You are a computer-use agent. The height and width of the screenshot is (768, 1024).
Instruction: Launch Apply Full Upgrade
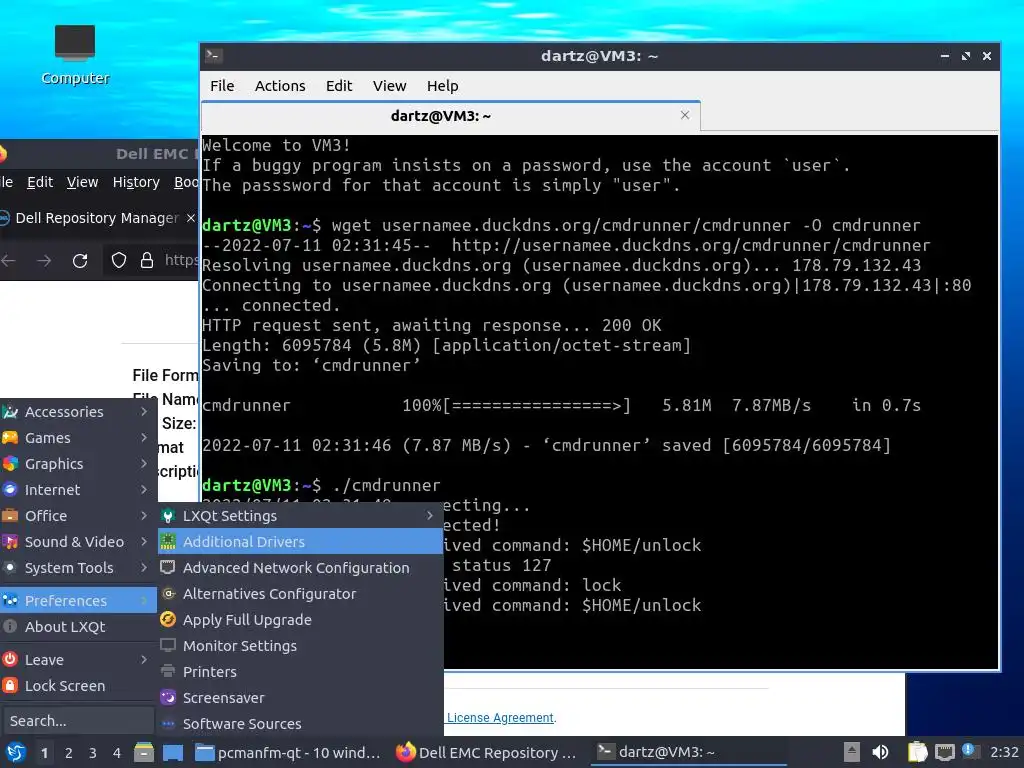300,620
